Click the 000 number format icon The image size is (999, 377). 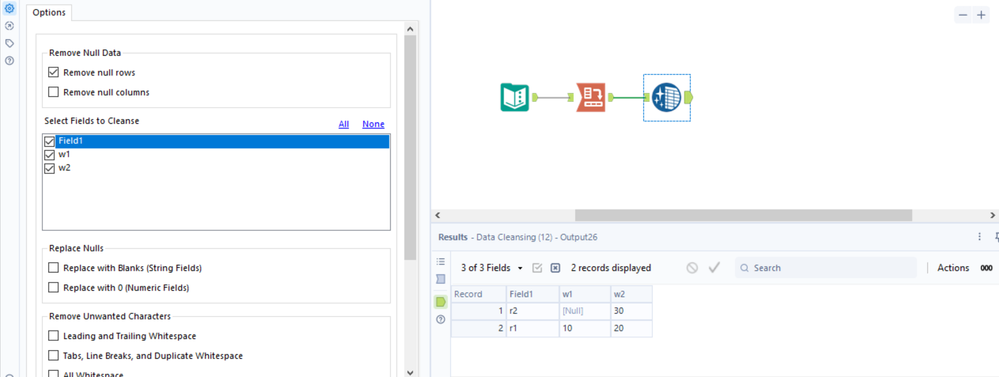click(x=986, y=268)
